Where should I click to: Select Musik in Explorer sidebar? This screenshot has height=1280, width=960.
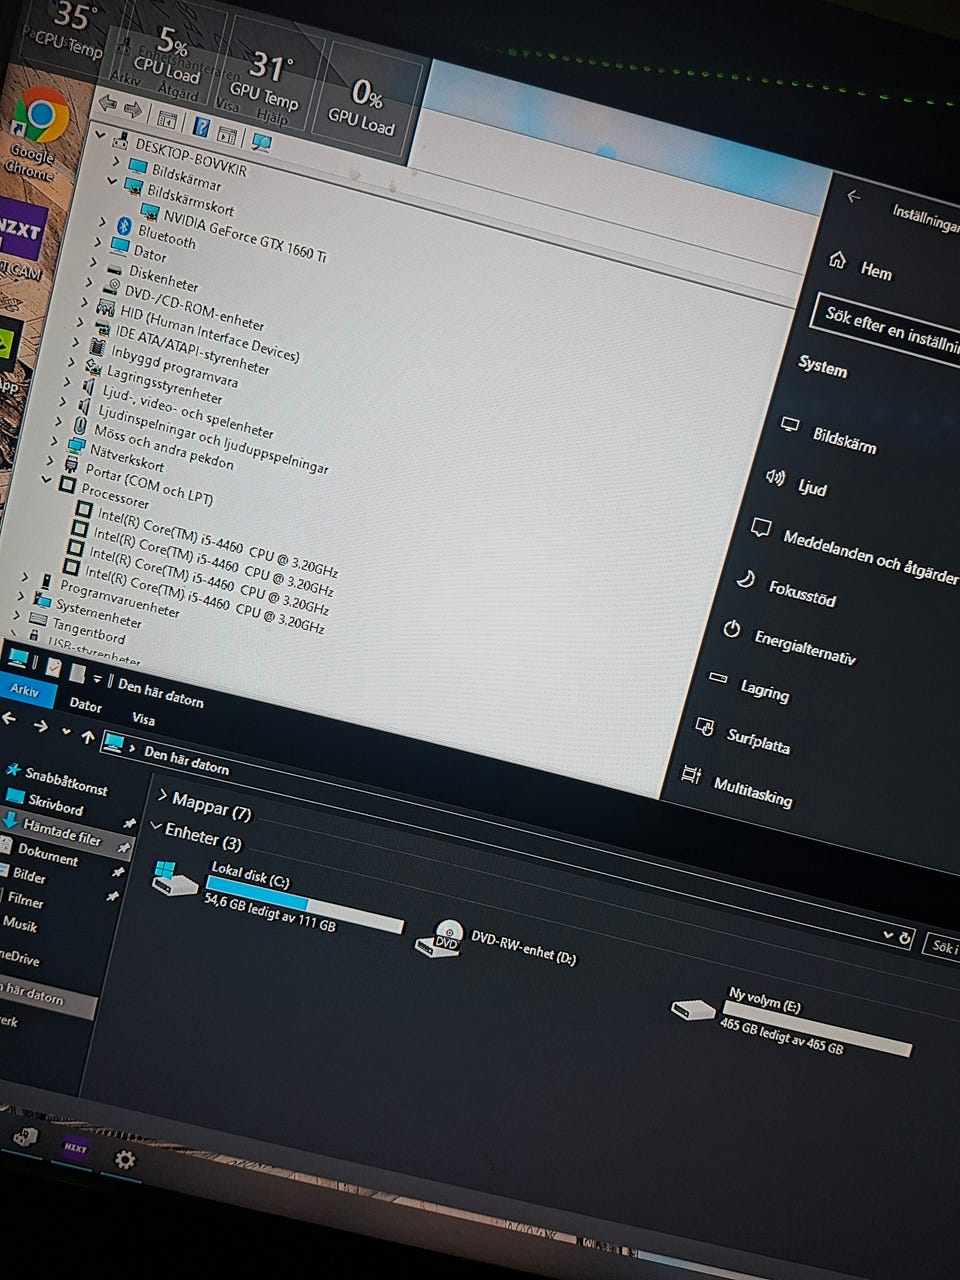point(19,923)
